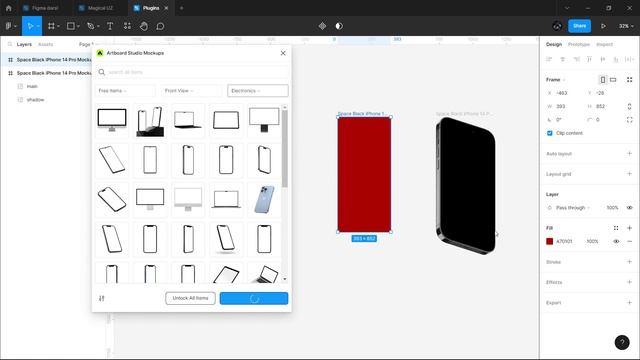Add an Export setting with plus
The image size is (640, 360).
[629, 302]
